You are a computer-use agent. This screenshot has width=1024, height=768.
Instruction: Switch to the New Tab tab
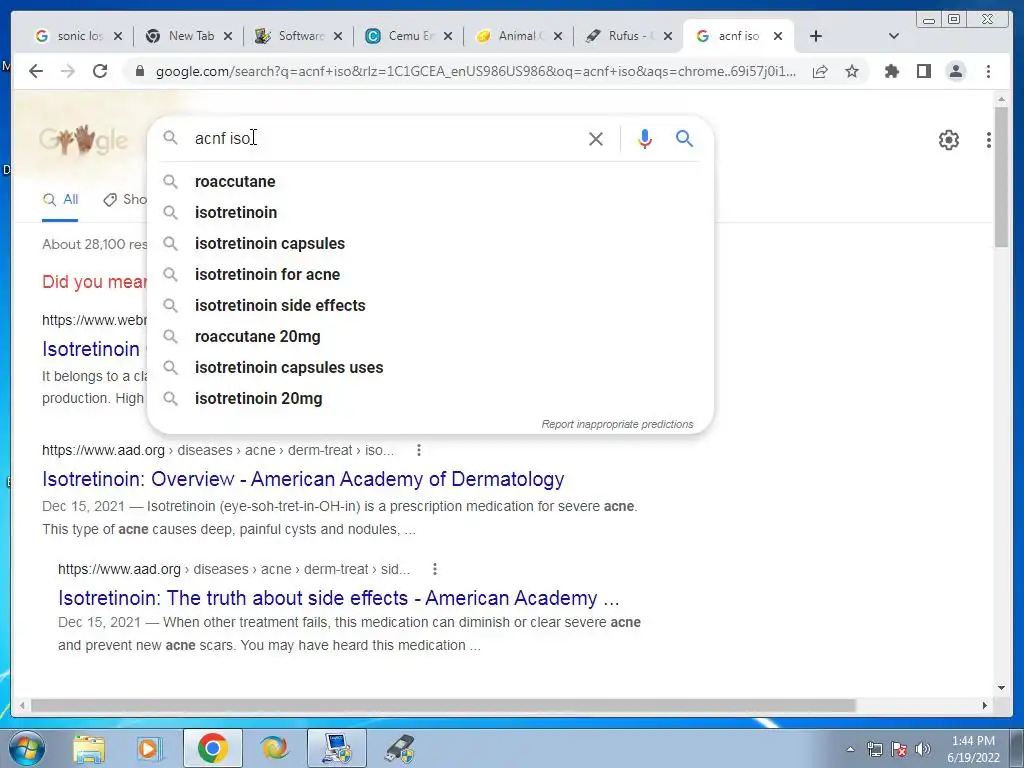click(x=189, y=36)
